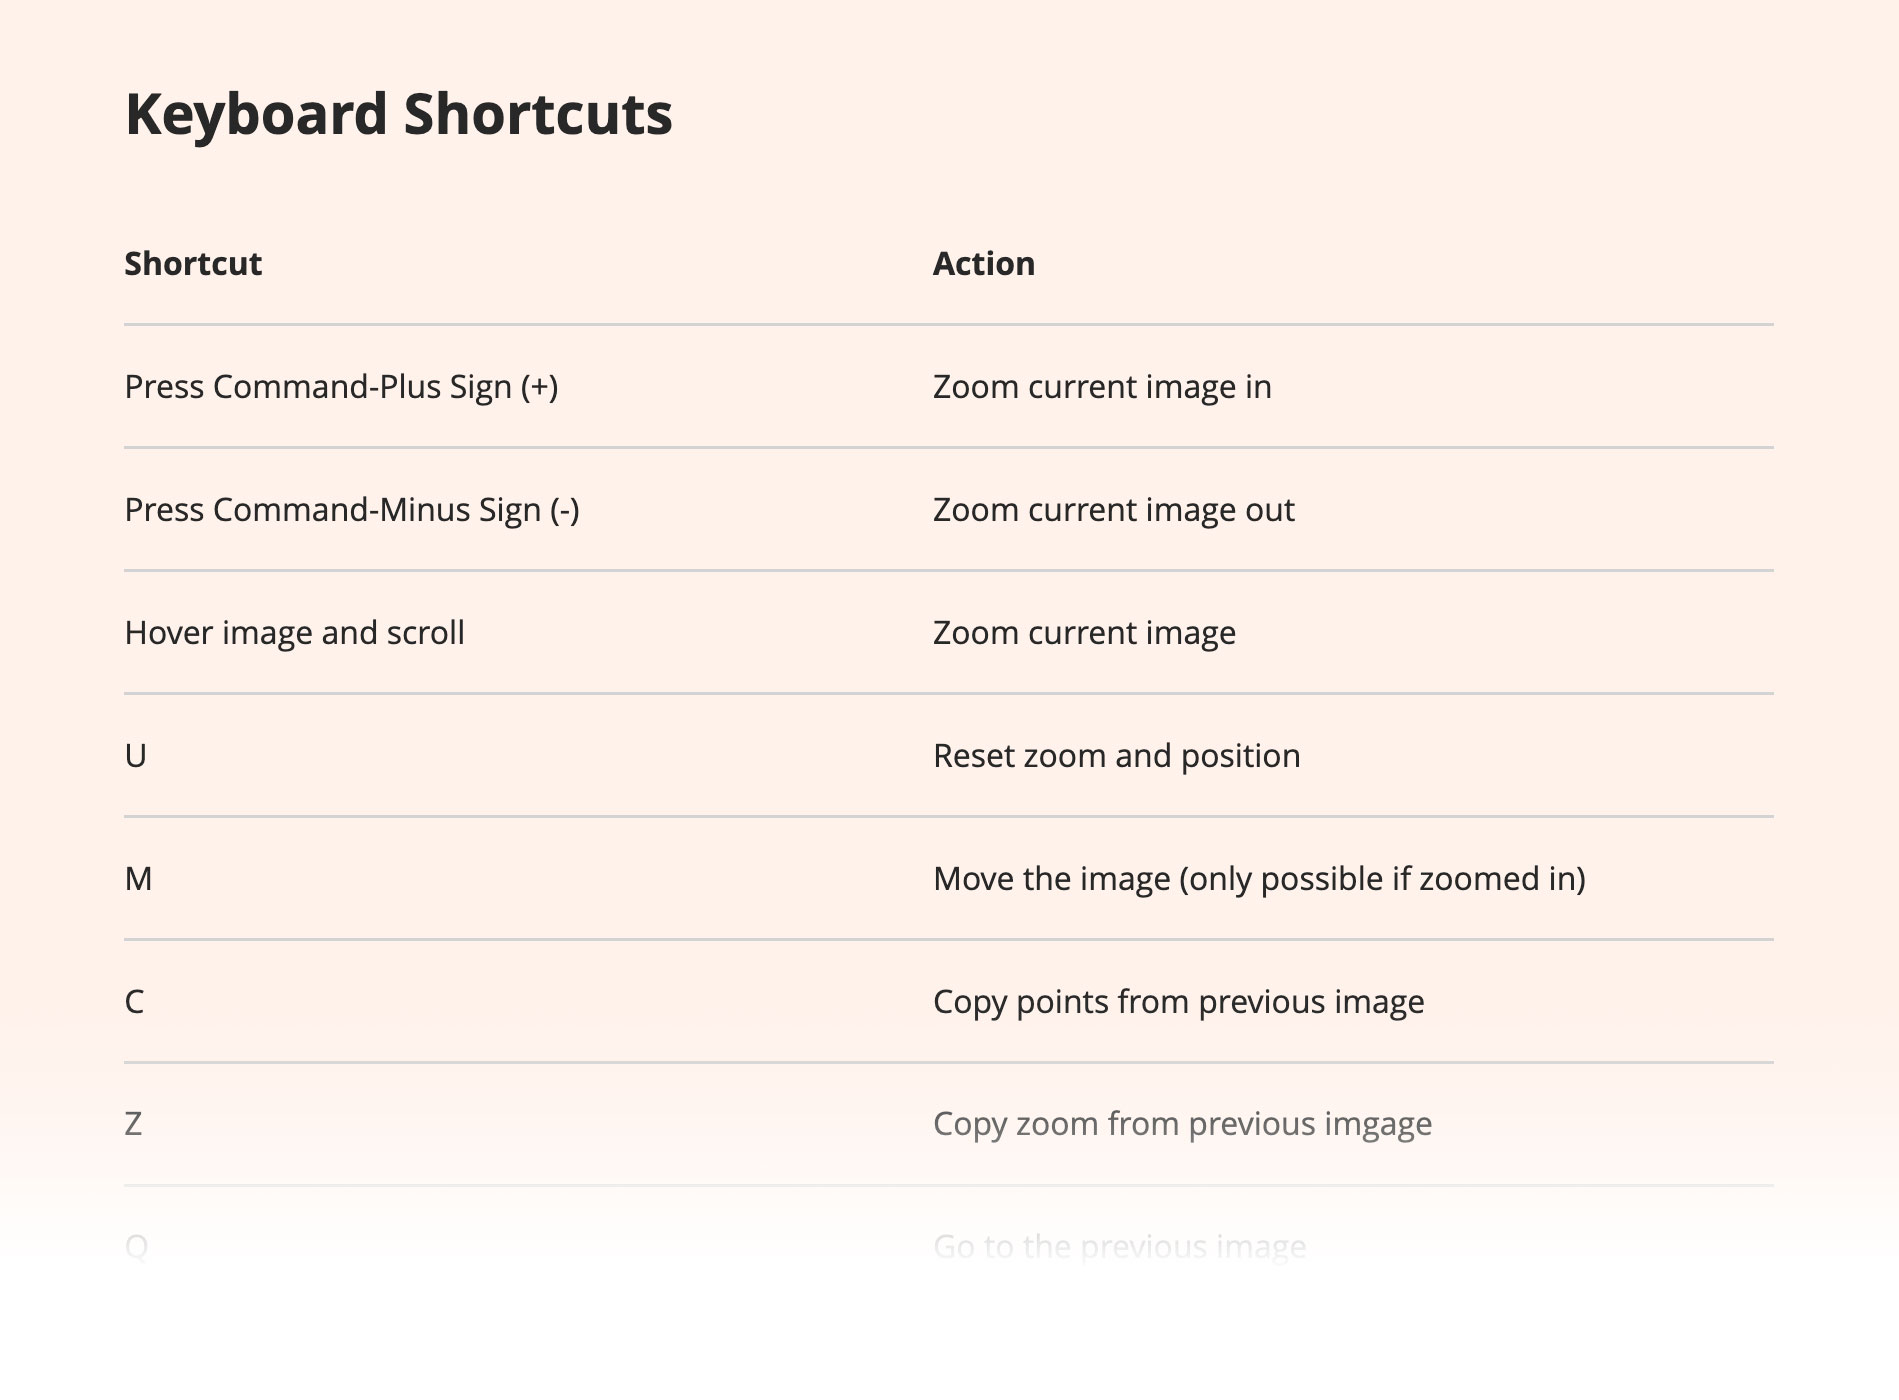
Task: Click the Zoom current image in text
Action: pyautogui.click(x=1102, y=387)
